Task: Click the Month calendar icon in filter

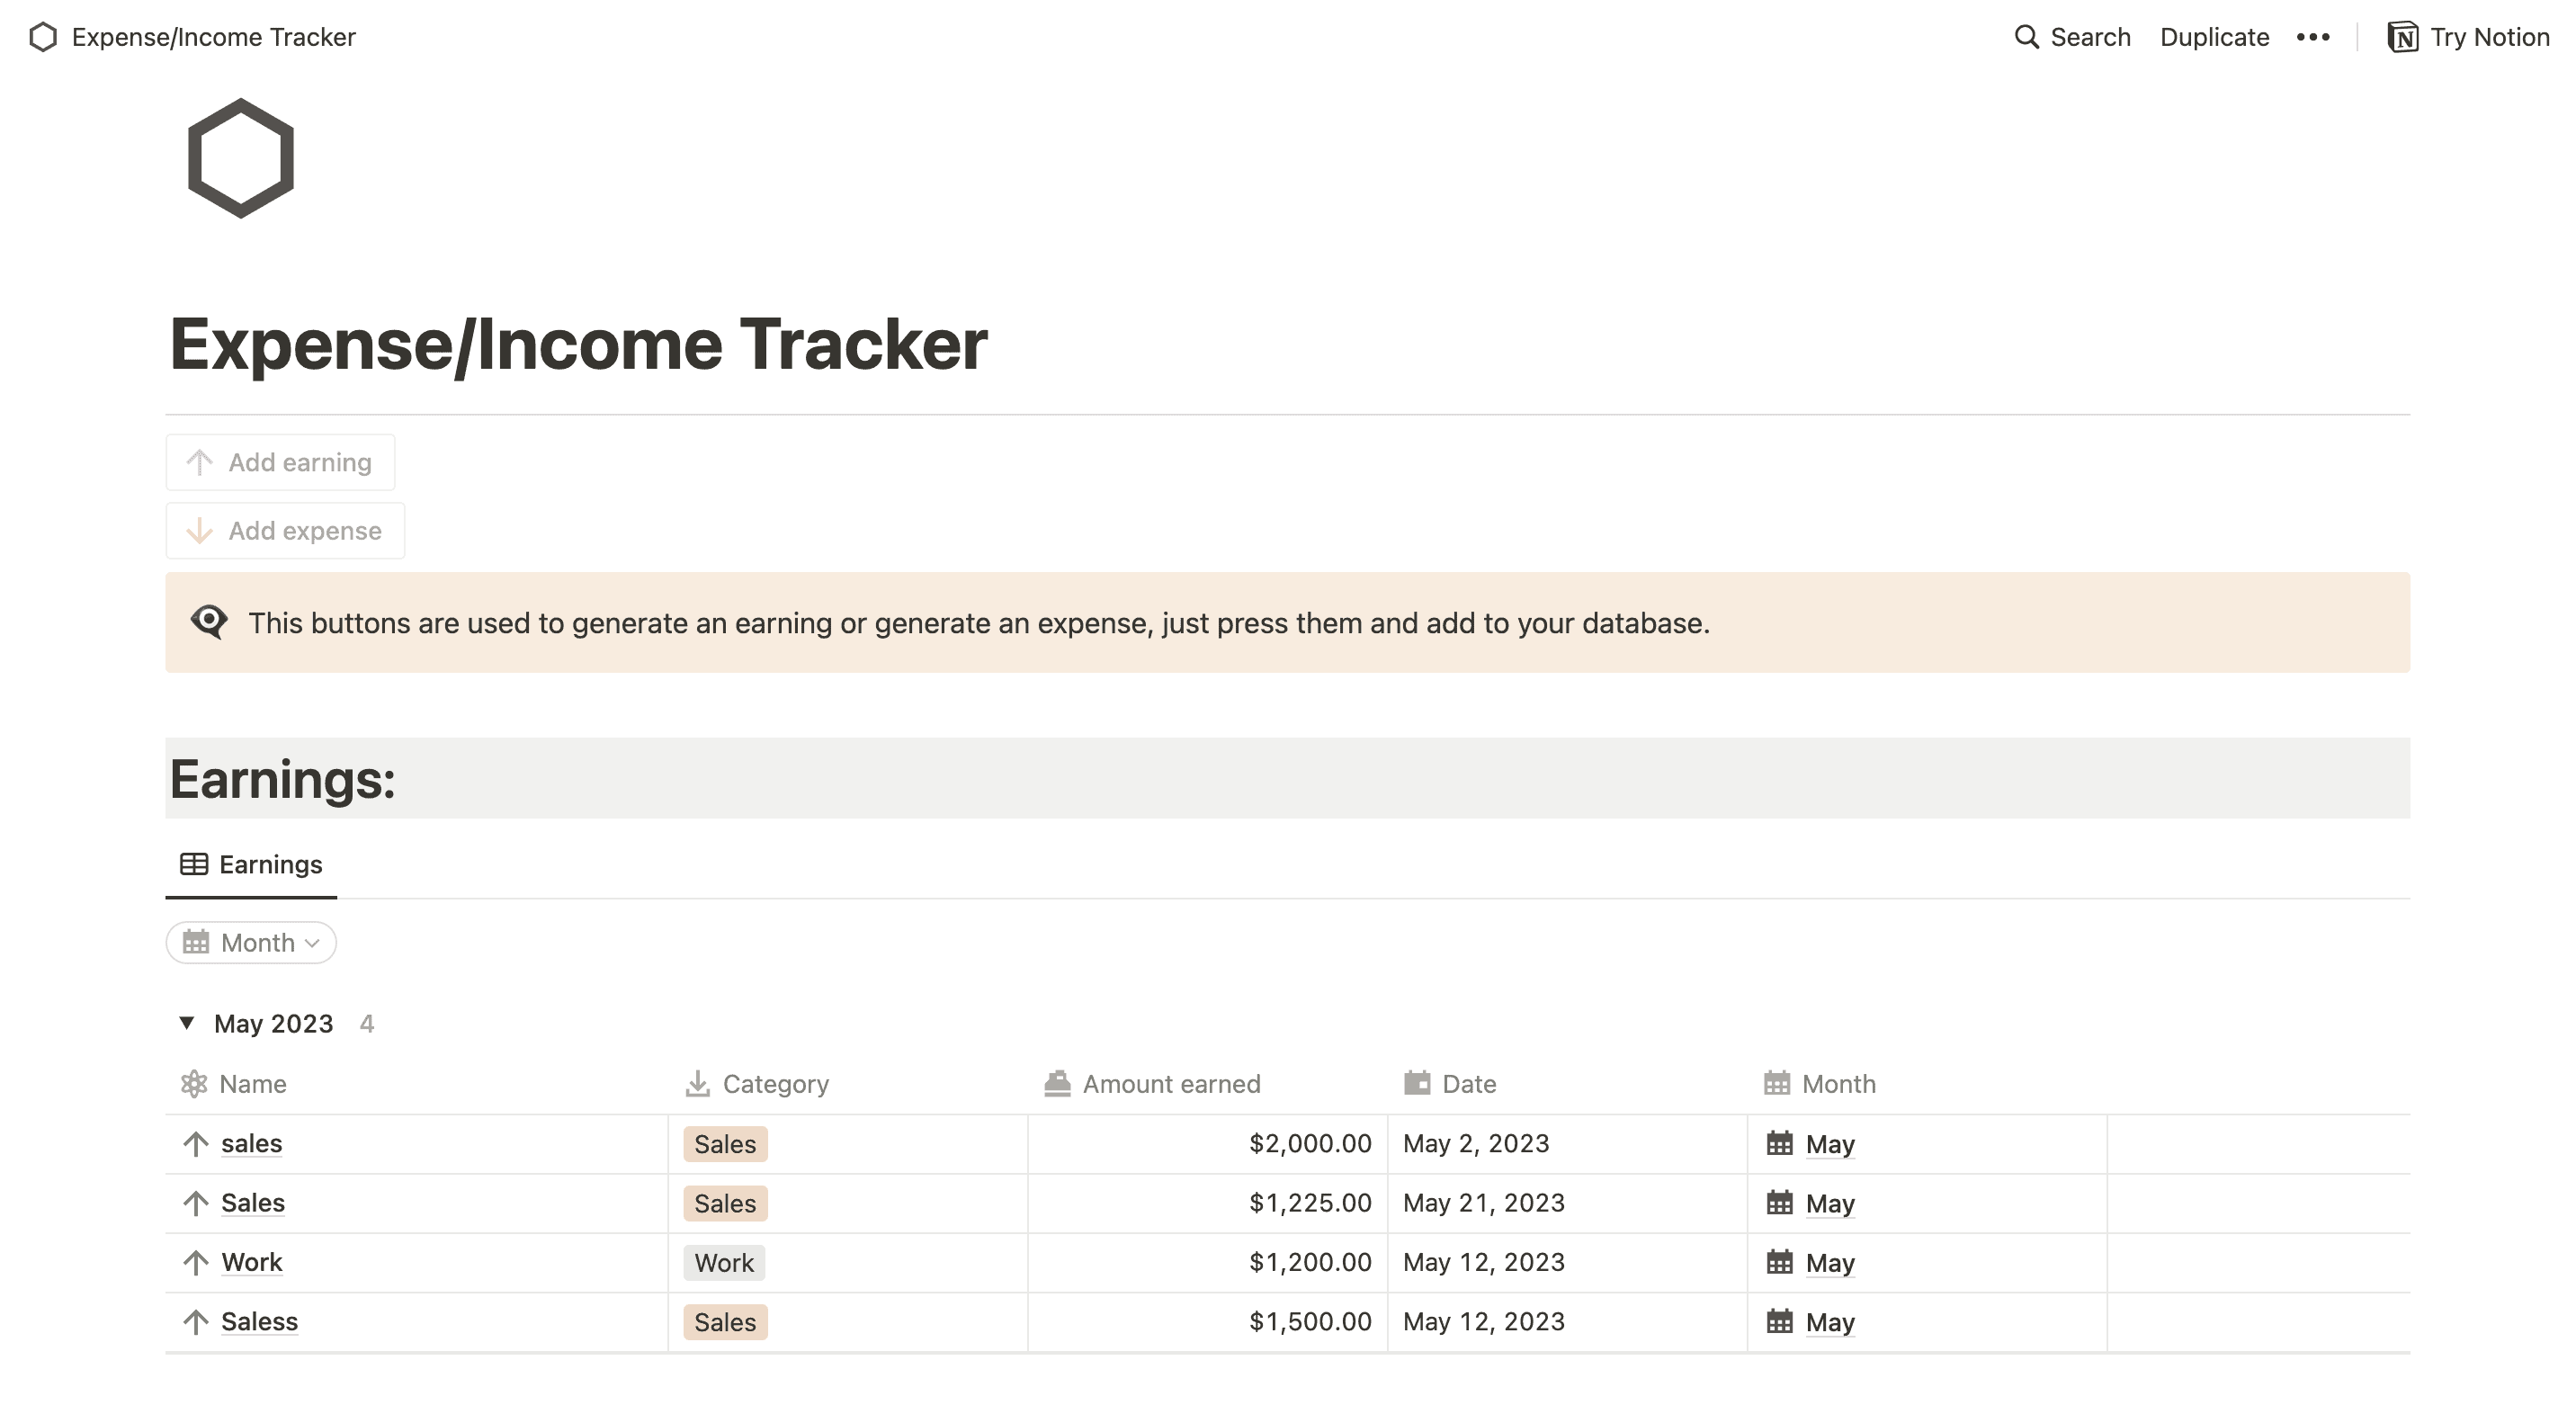Action: (197, 941)
